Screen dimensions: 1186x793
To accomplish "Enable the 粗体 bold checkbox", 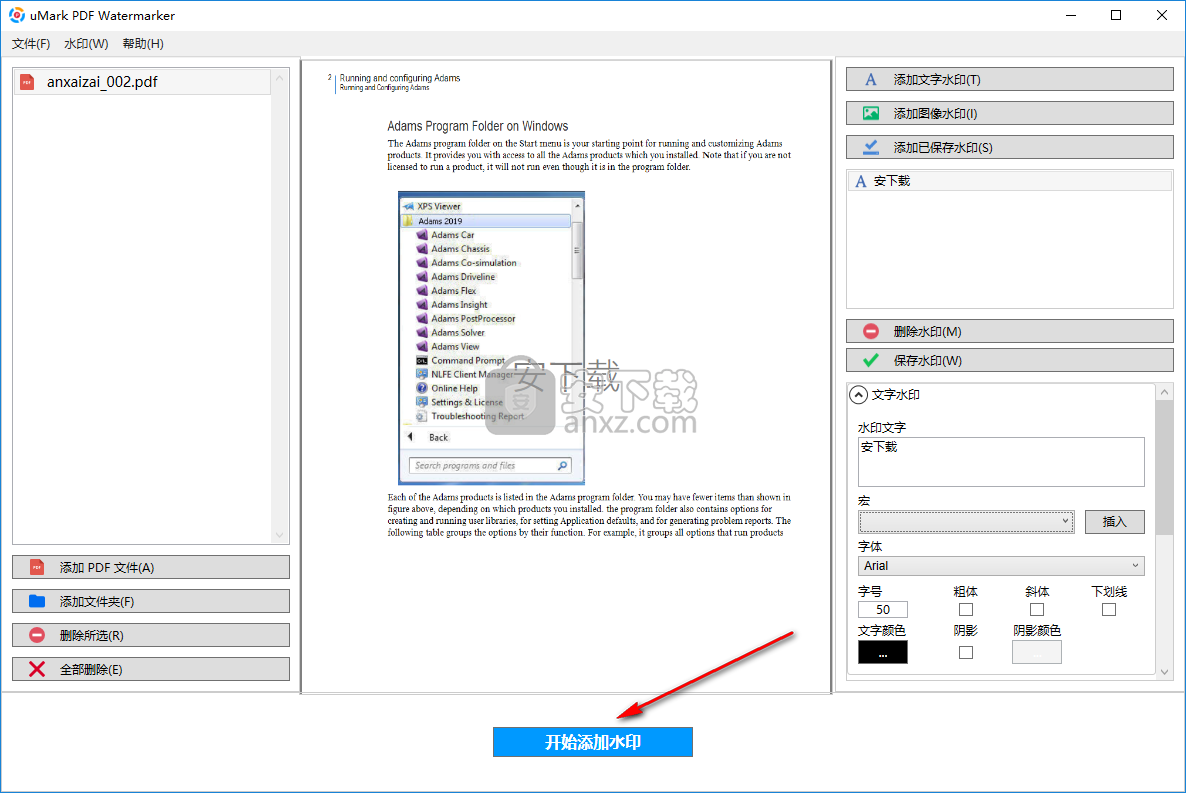I will (966, 610).
